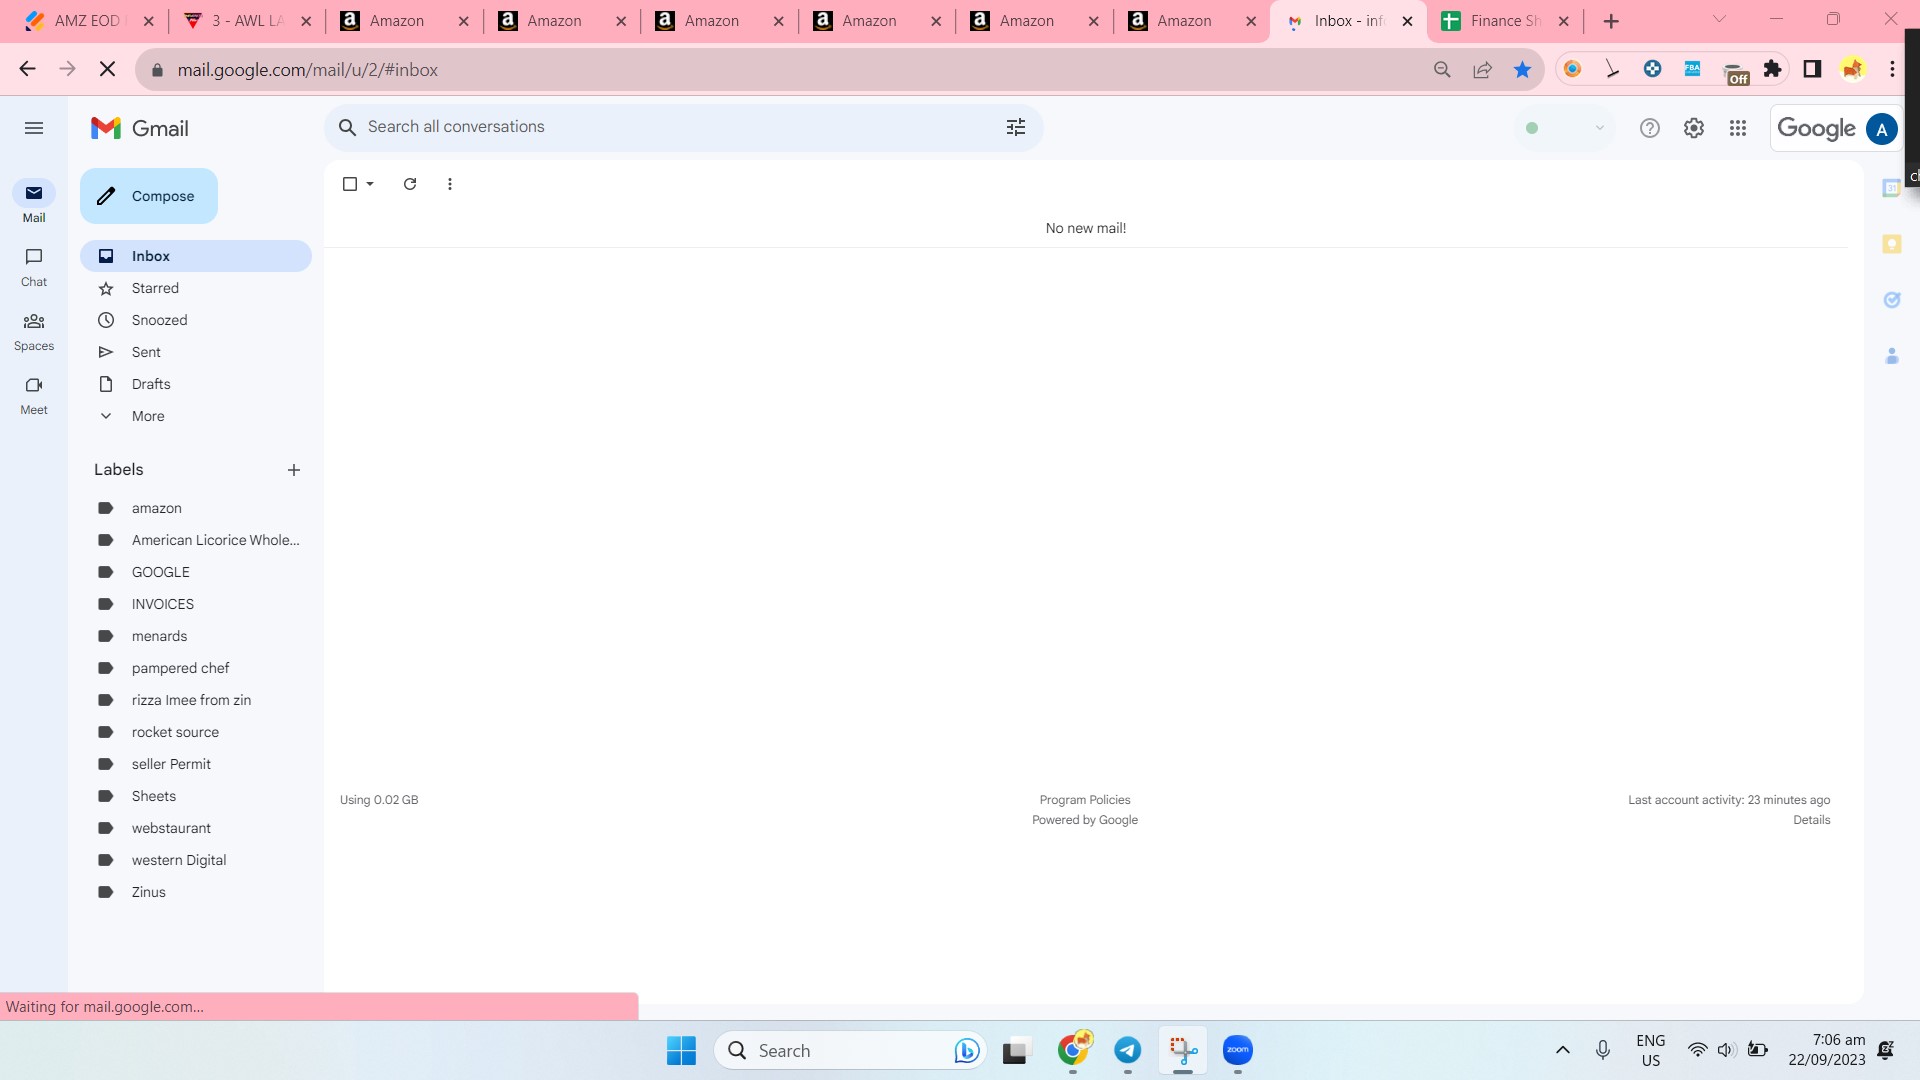The image size is (1920, 1080).
Task: Open Snipping Tool from the taskbar
Action: coord(1183,1050)
